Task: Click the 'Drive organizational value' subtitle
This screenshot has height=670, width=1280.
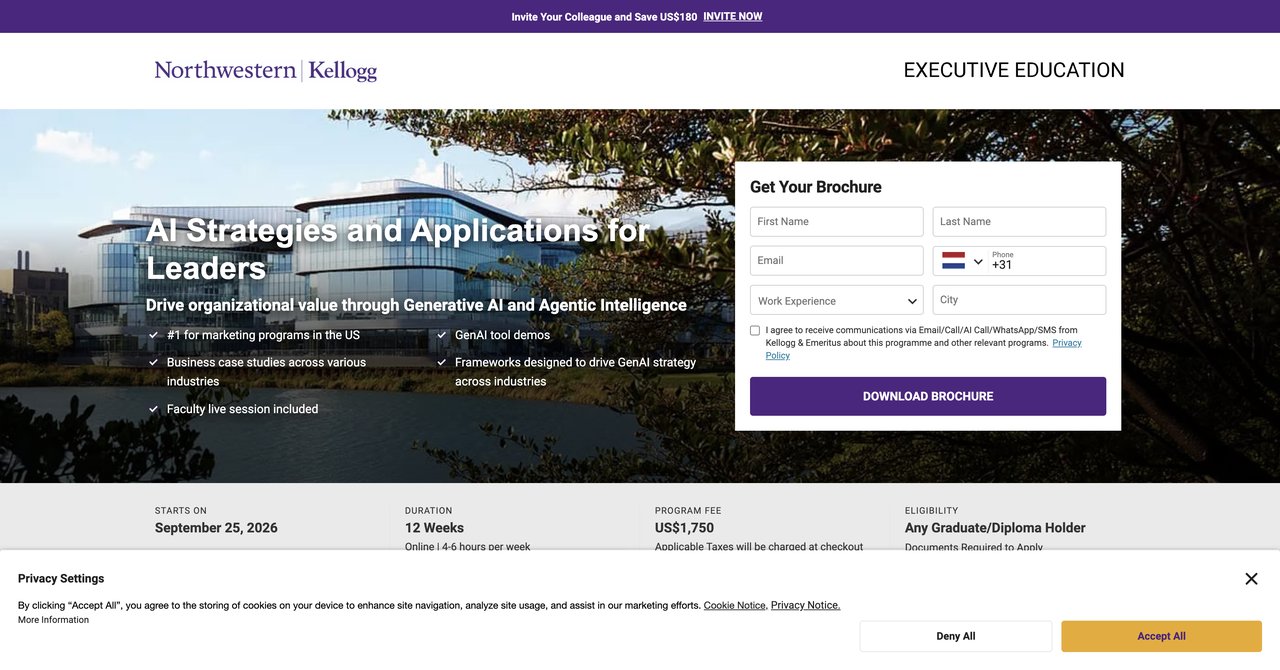Action: 416,305
